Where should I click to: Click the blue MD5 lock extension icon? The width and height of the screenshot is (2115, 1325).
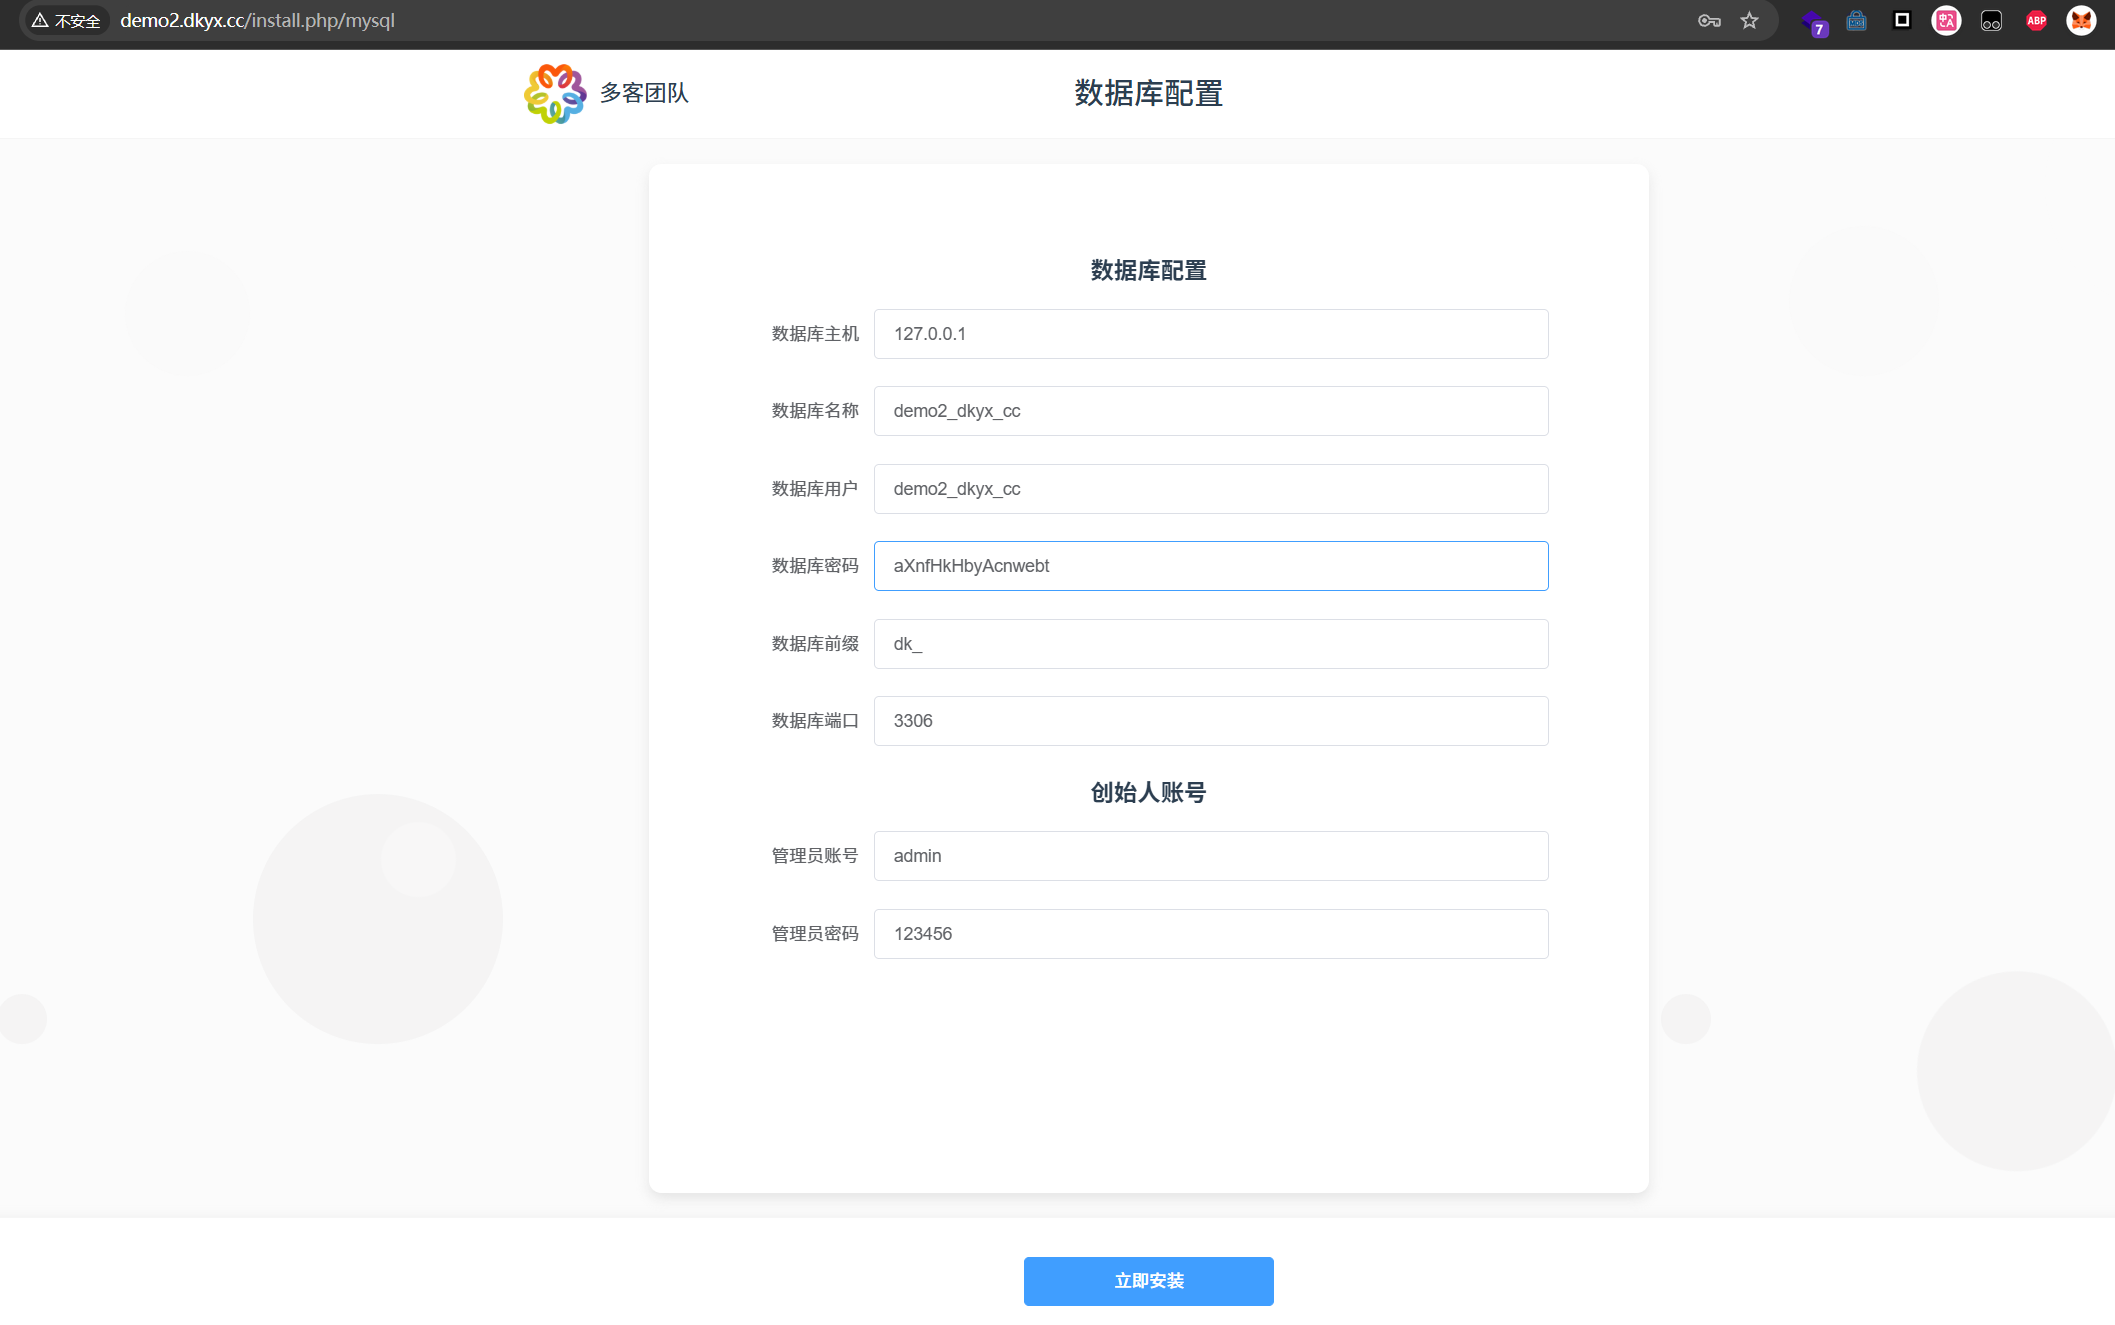[x=1857, y=20]
